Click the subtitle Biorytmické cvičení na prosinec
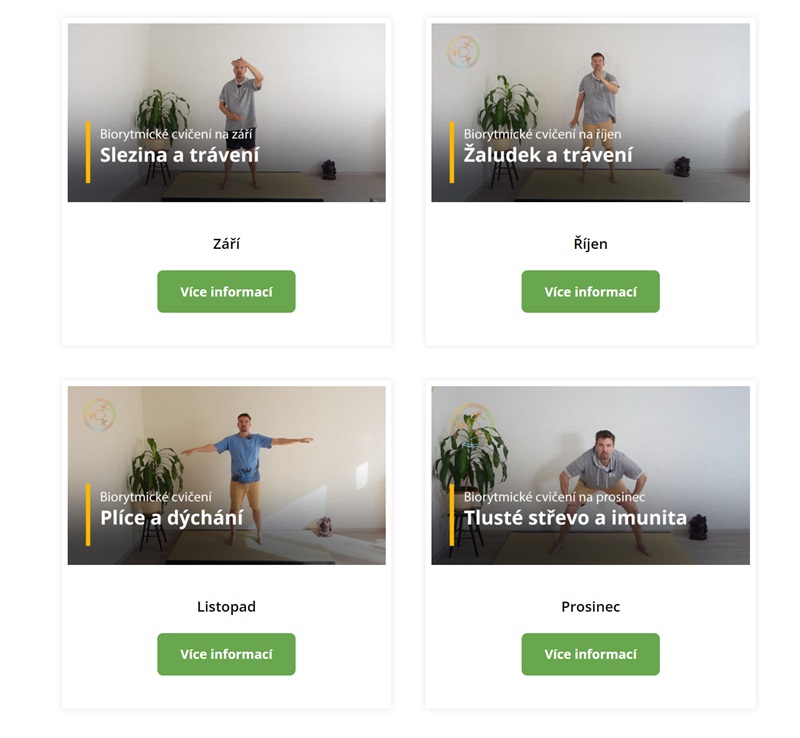This screenshot has height=738, width=800. (x=554, y=497)
